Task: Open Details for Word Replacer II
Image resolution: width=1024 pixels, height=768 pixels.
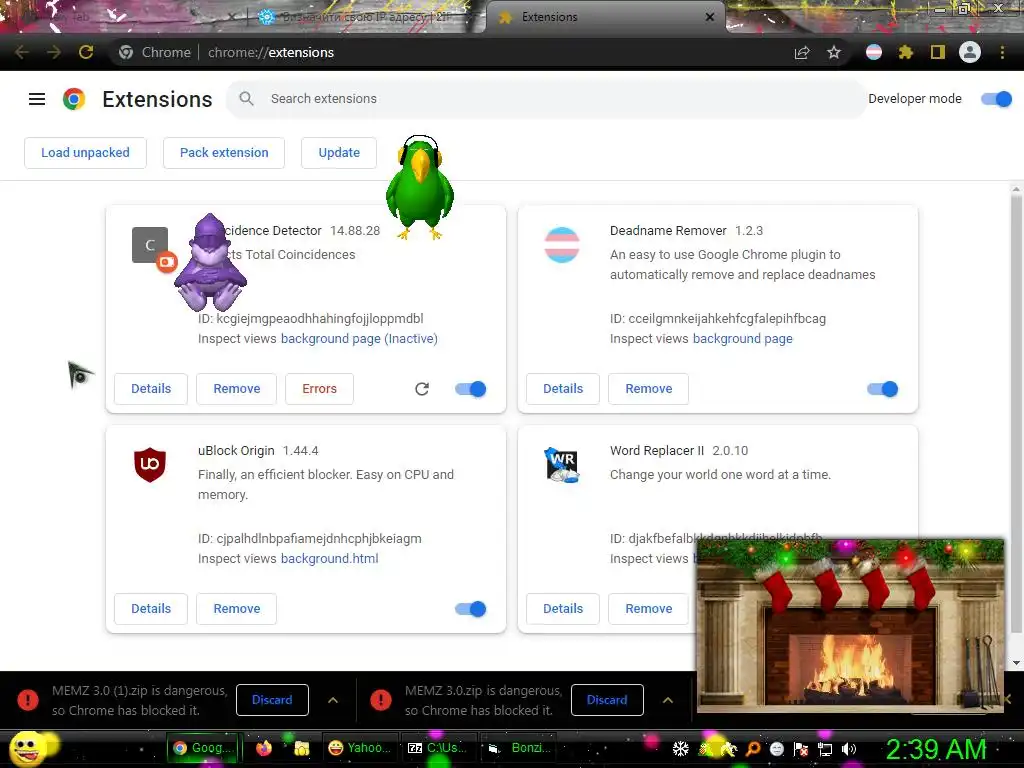Action: [563, 609]
